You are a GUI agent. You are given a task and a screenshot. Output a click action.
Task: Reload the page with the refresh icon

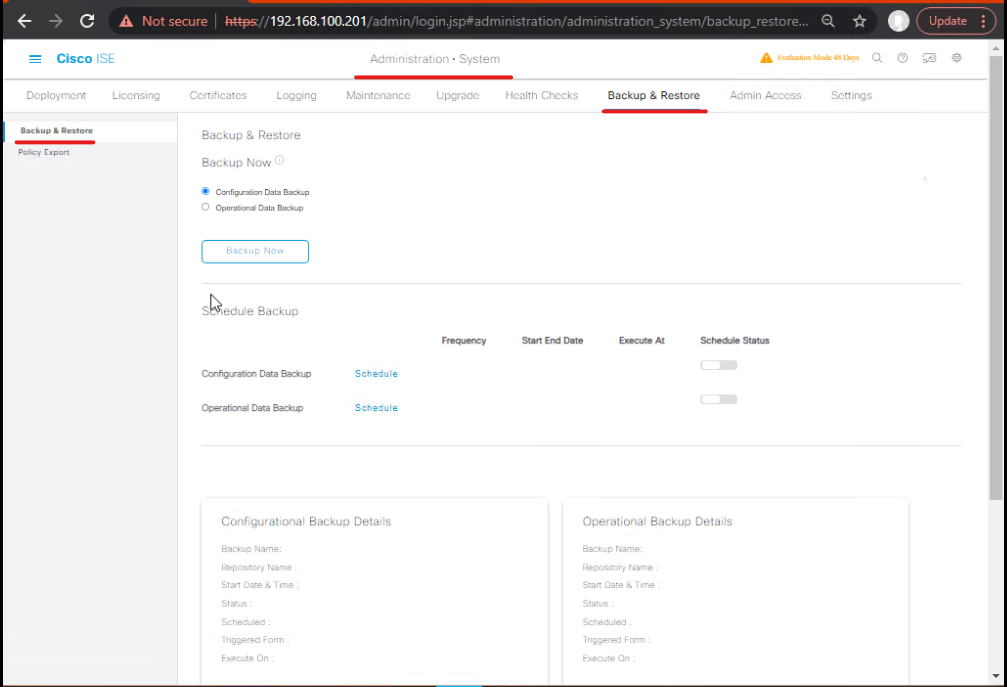click(87, 21)
